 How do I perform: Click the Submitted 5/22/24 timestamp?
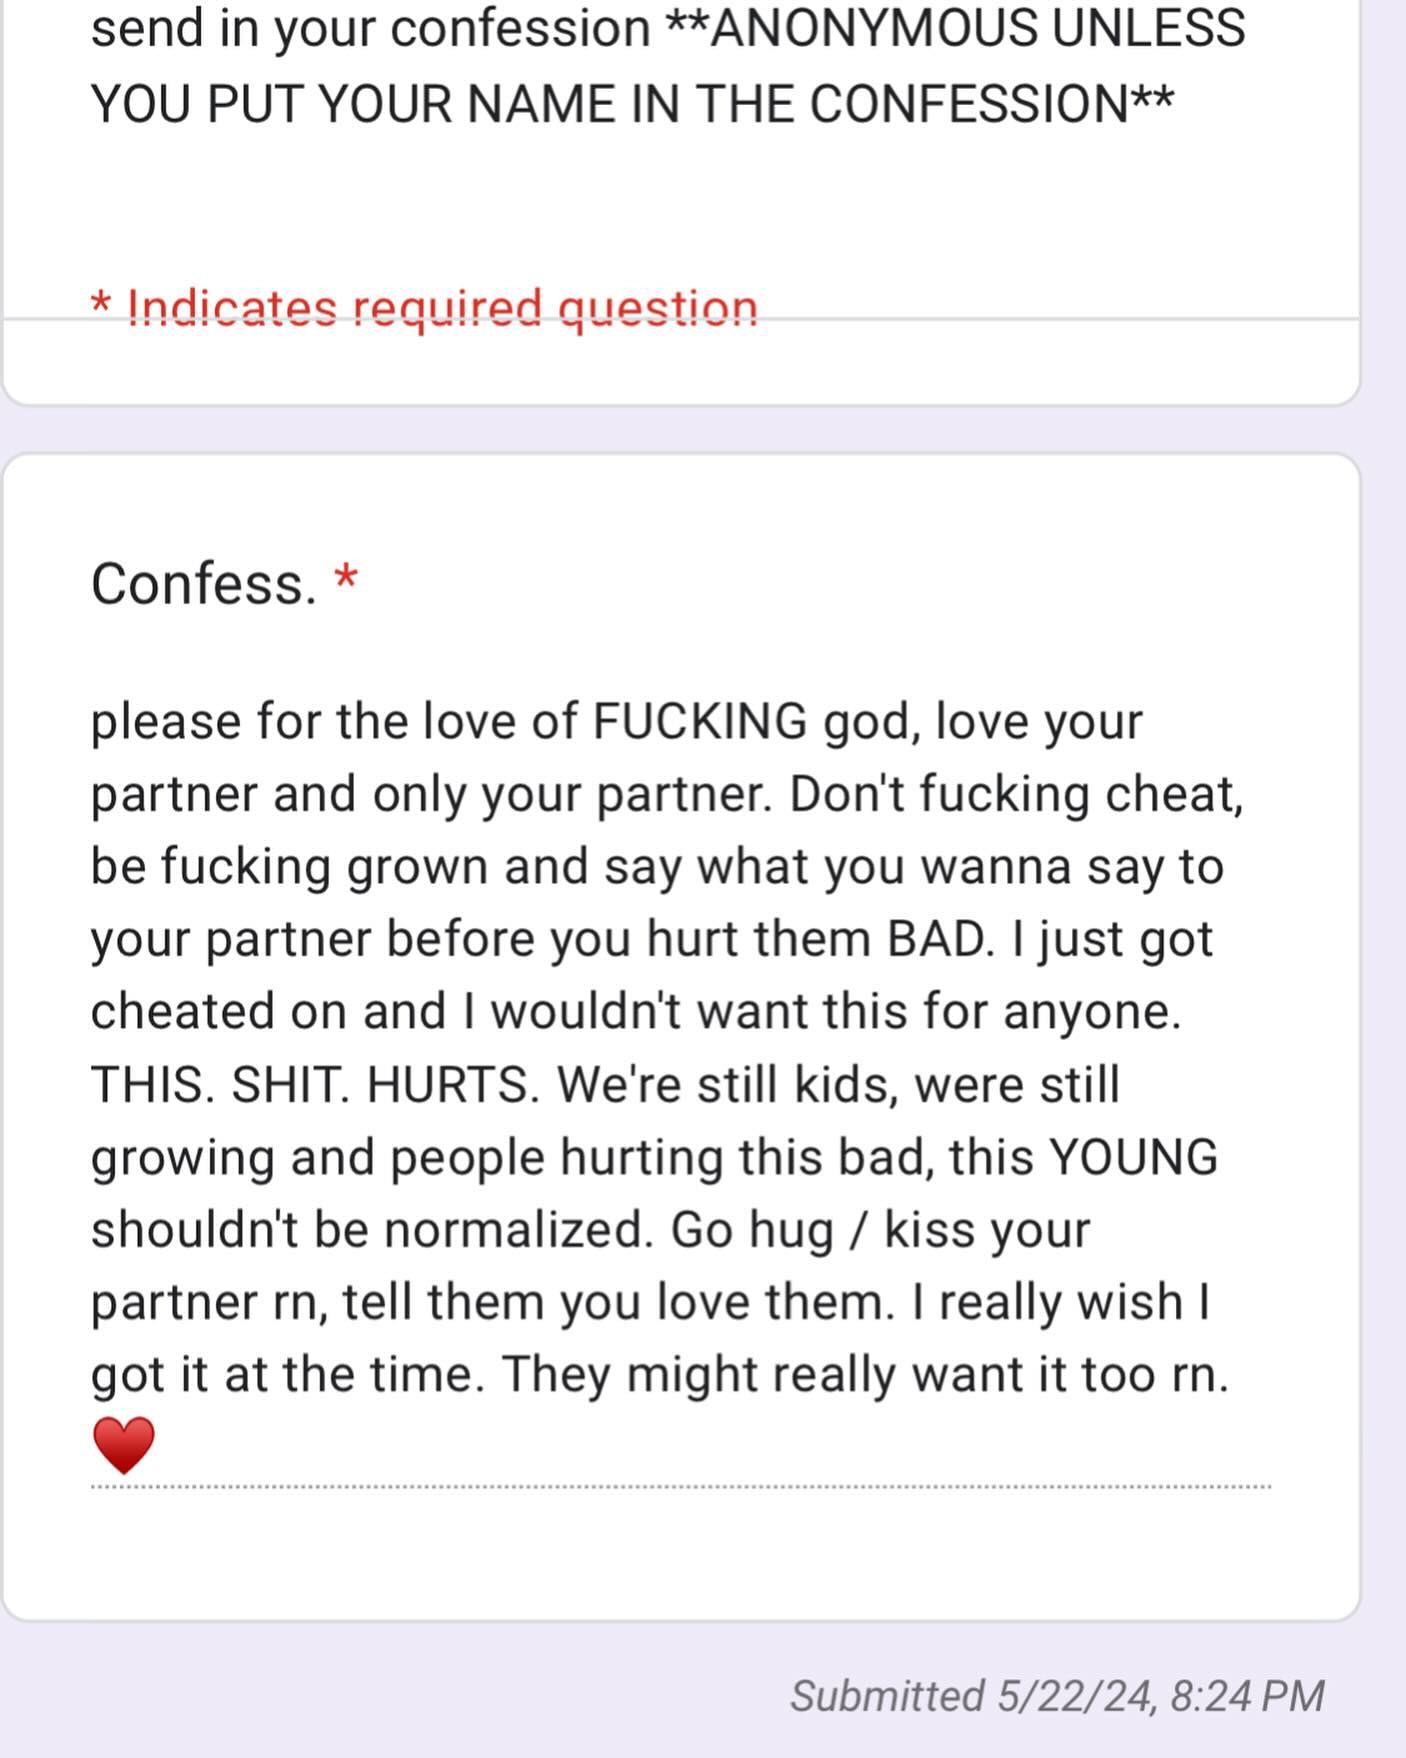pos(1056,1696)
